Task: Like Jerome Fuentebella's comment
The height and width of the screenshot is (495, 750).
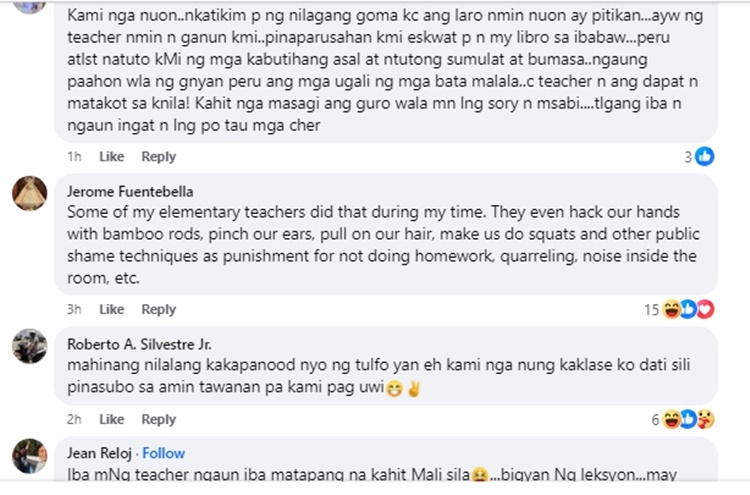Action: 111,310
